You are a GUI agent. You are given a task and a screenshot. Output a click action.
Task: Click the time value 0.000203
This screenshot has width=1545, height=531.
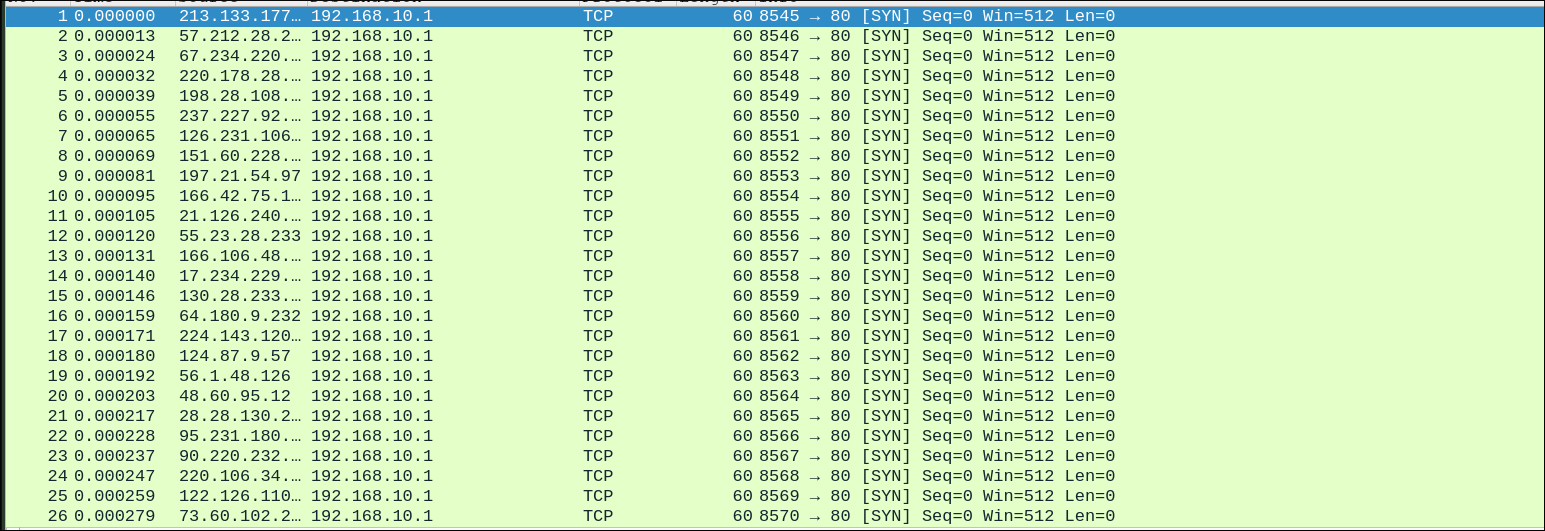pyautogui.click(x=114, y=396)
